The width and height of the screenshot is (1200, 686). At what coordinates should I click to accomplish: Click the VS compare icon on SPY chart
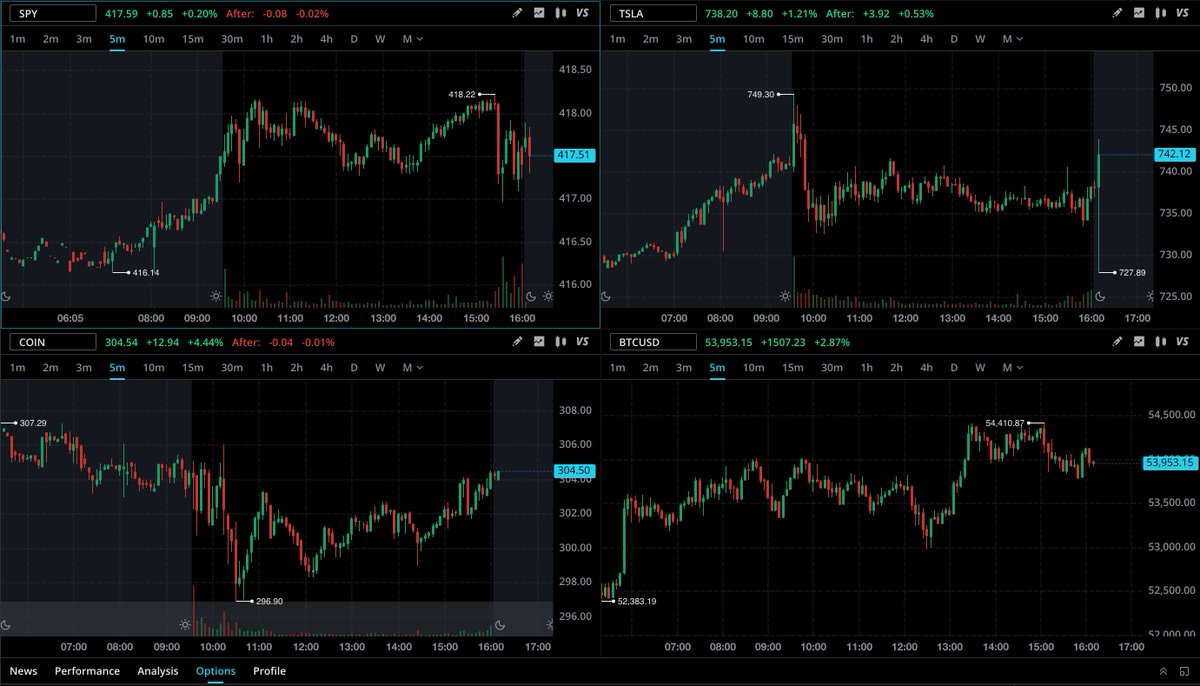tap(582, 14)
